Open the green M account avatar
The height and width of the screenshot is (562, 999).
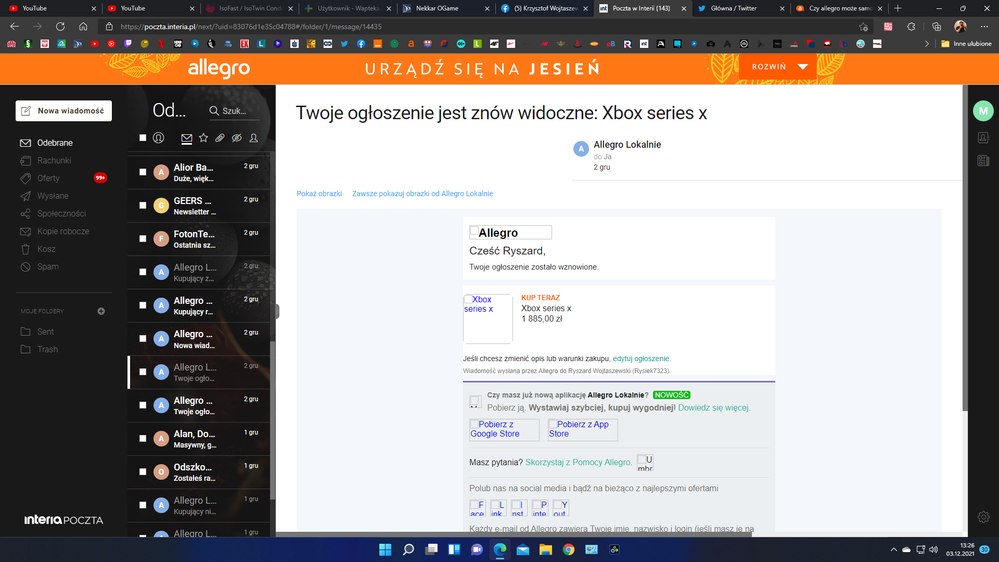coord(983,111)
